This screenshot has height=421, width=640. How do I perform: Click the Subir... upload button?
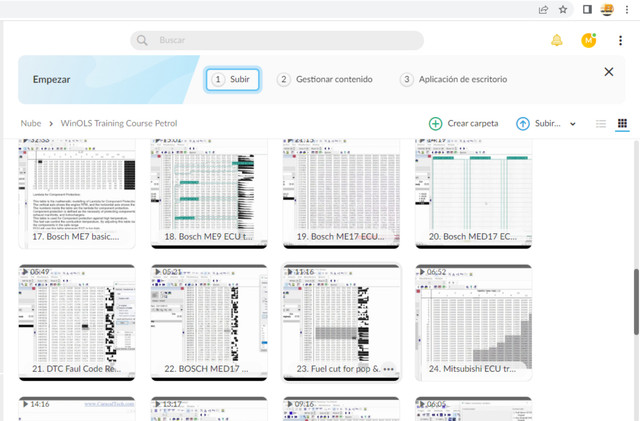point(538,123)
